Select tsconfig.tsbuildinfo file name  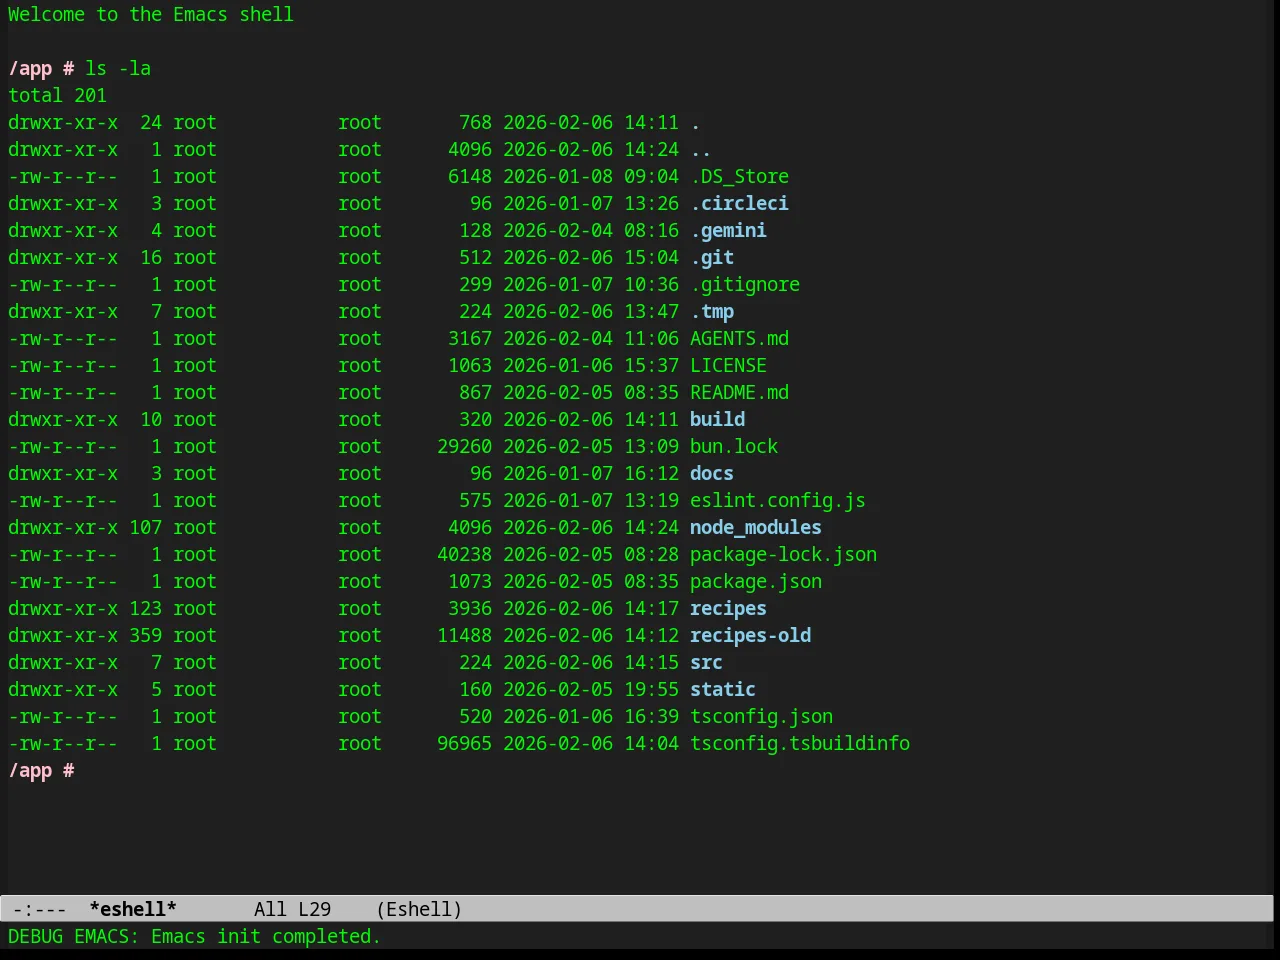tap(800, 744)
